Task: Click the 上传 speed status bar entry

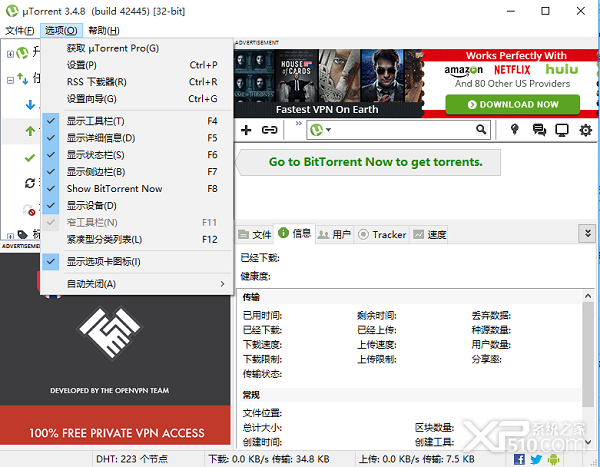Action: tap(416, 459)
